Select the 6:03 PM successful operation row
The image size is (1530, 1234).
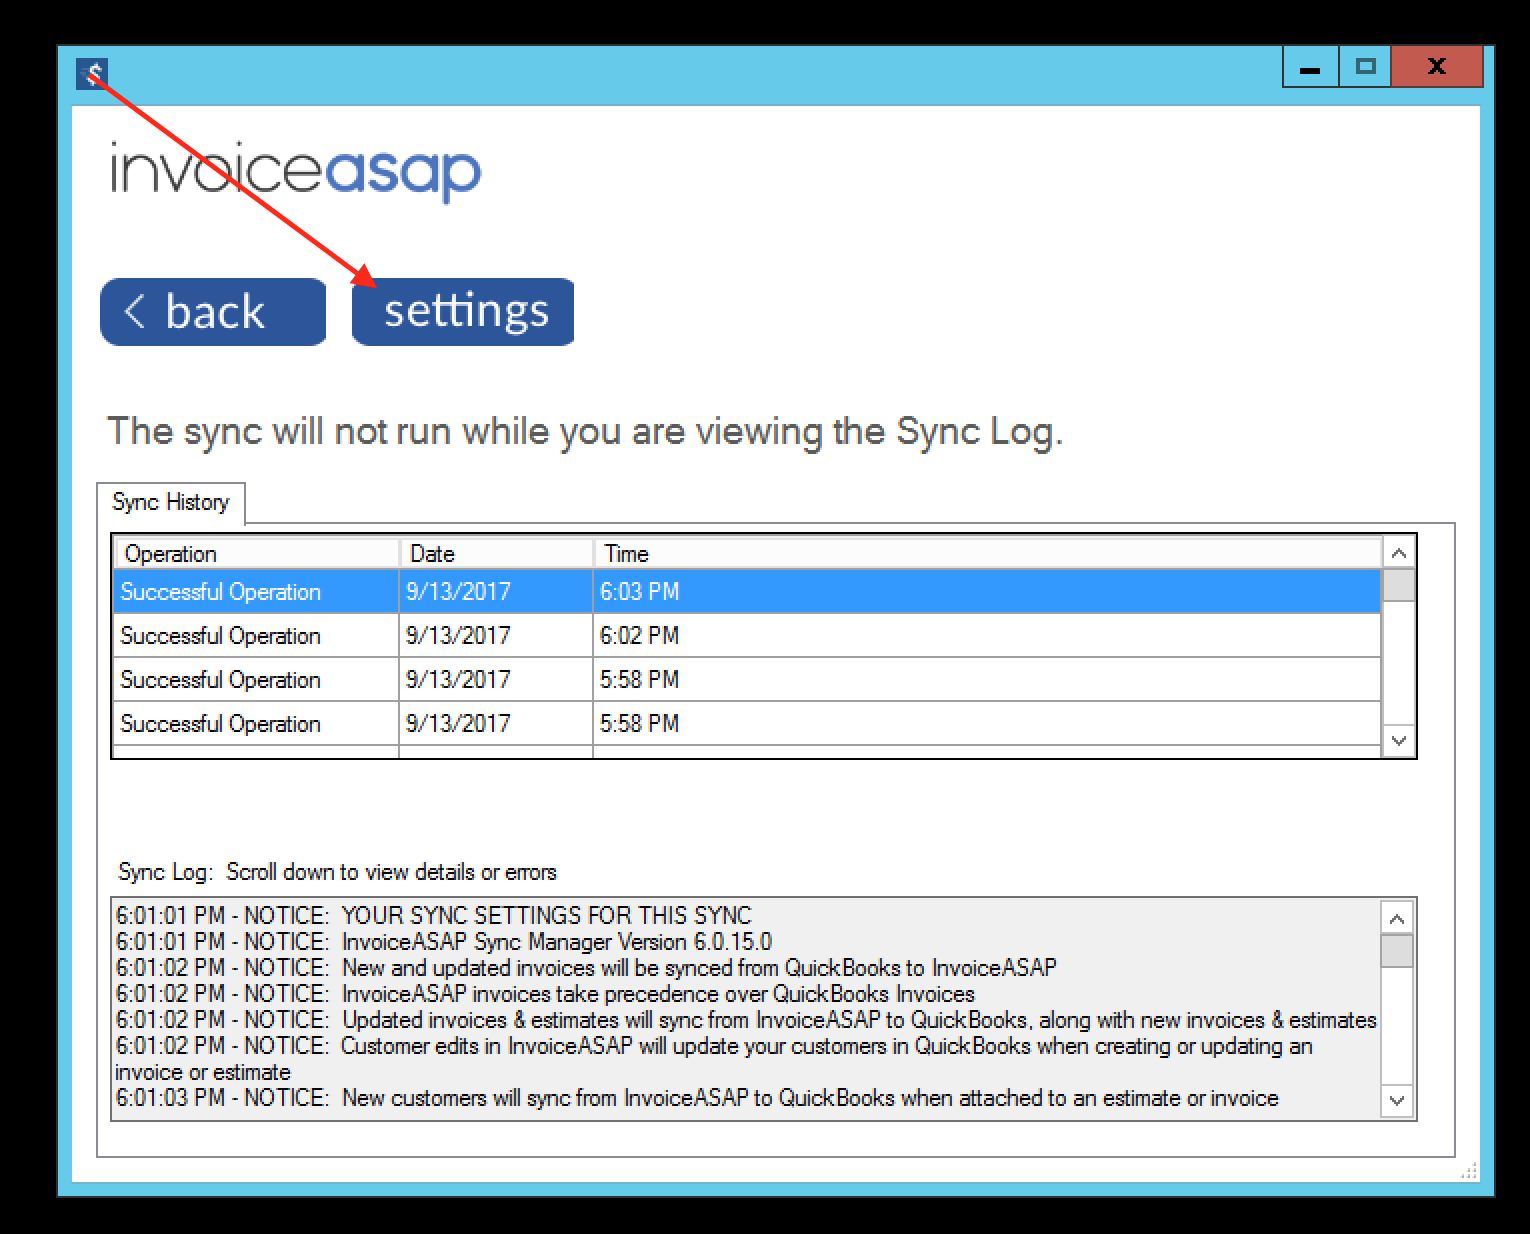745,591
